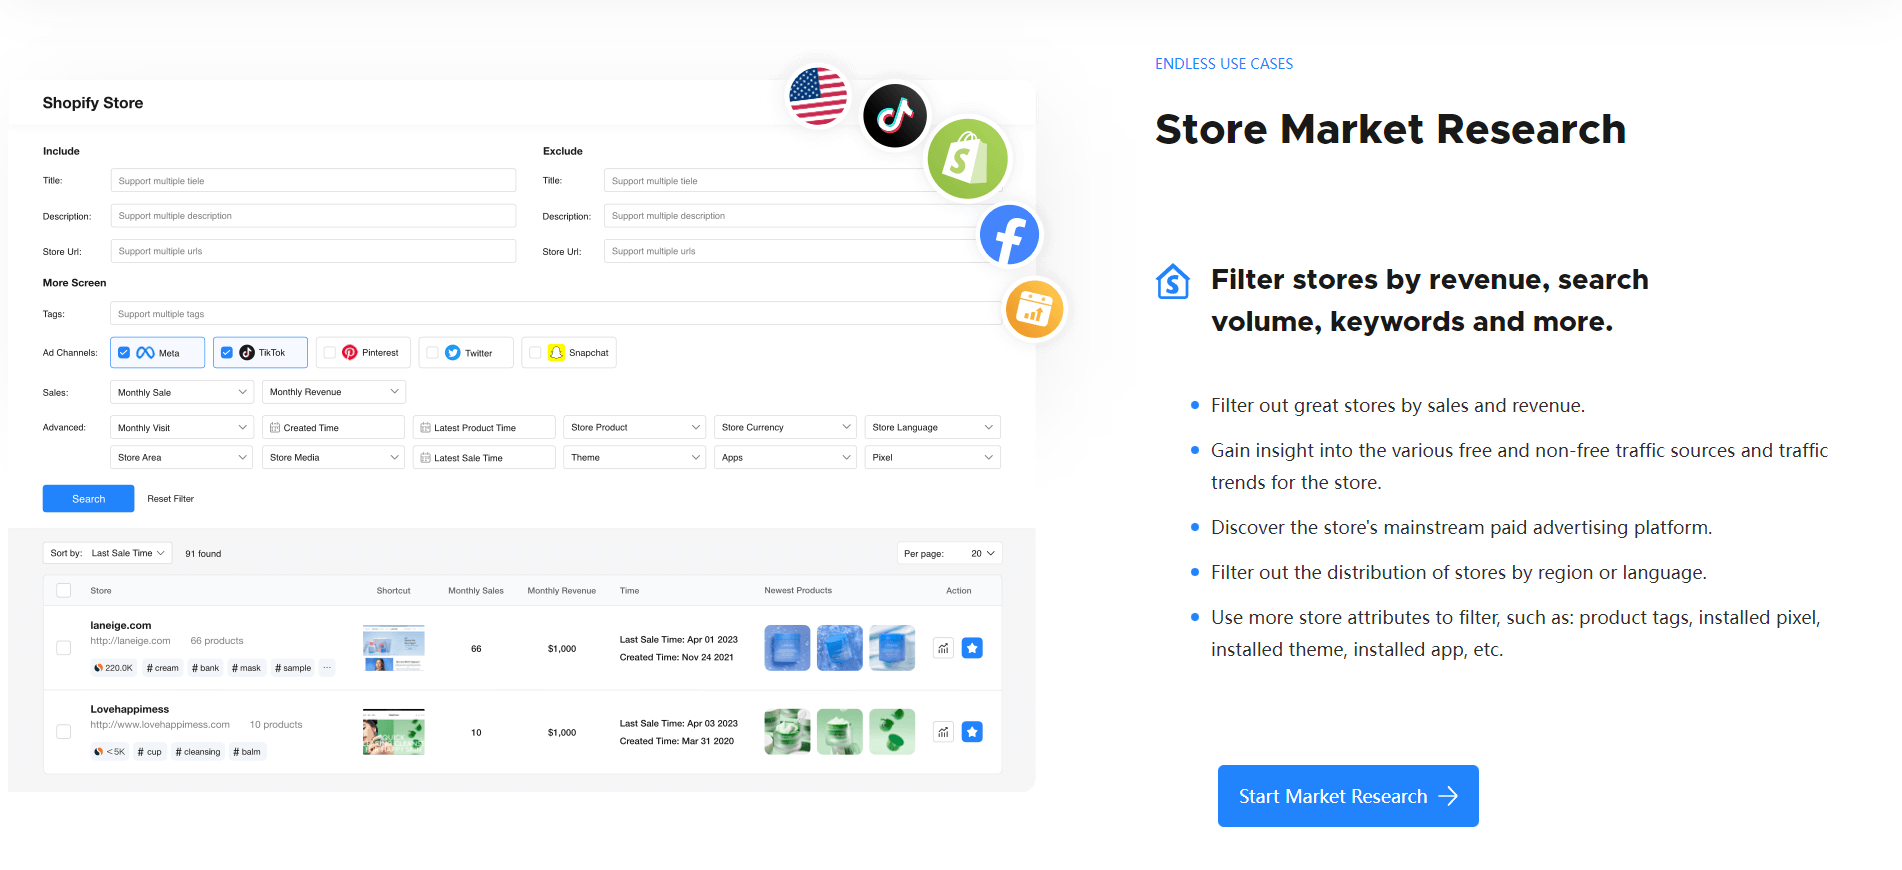Visit the http://laneige.com URL

131,641
